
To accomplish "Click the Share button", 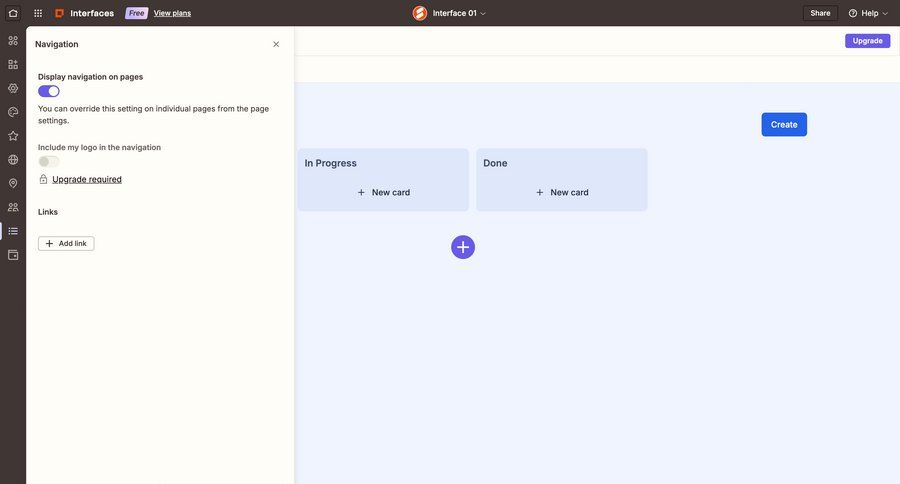I will click(x=820, y=13).
